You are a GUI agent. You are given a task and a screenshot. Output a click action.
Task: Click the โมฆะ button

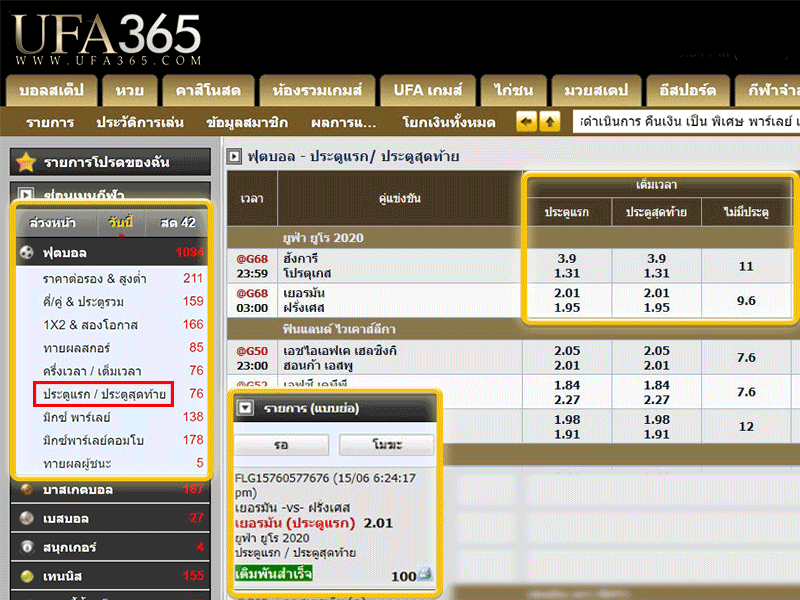coord(387,445)
